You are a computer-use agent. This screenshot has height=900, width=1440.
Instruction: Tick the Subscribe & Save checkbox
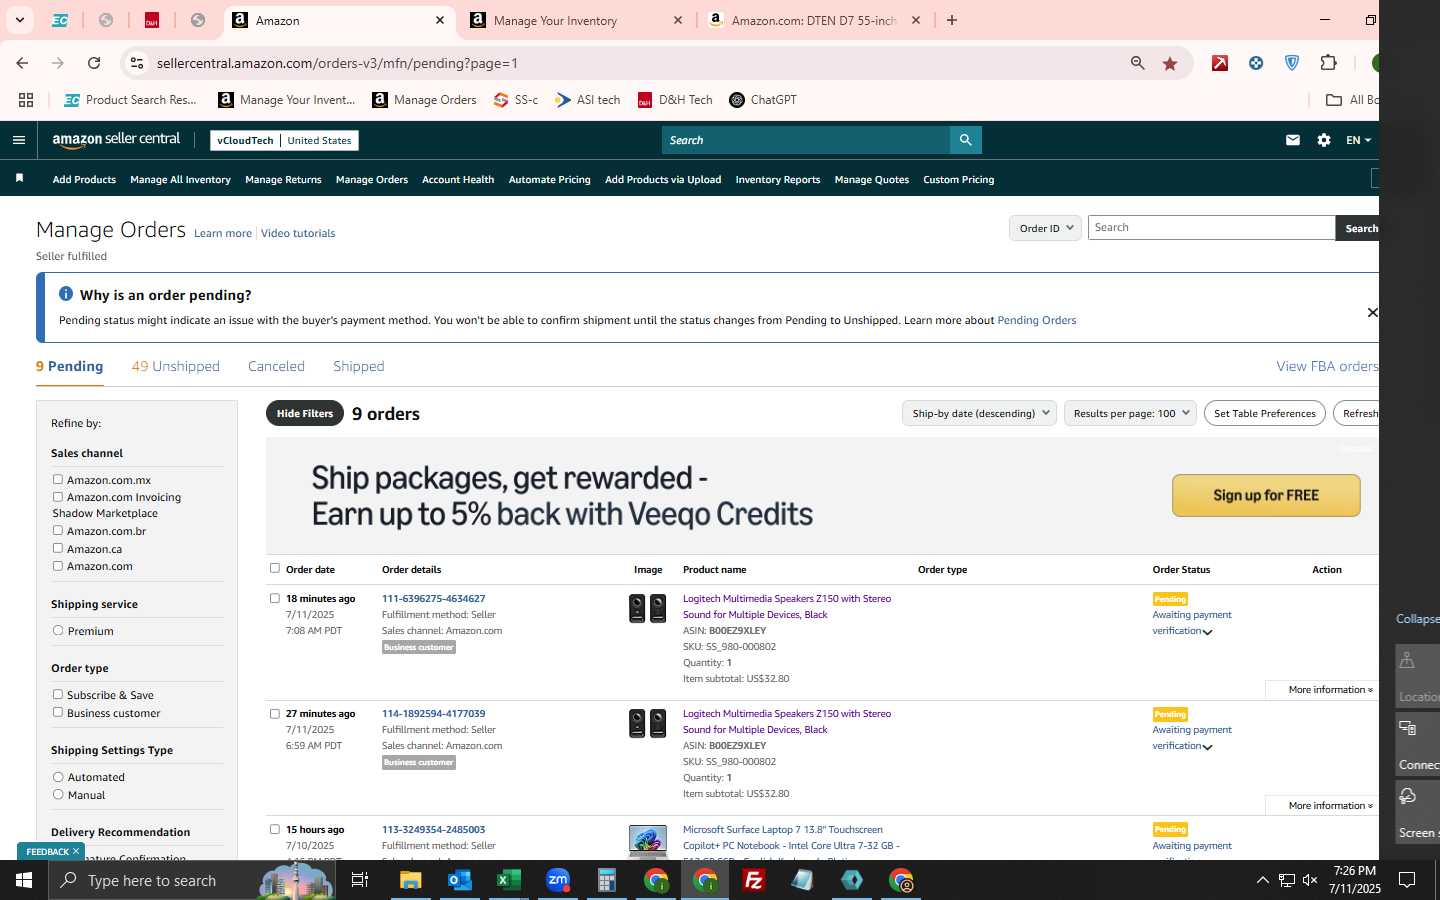click(58, 694)
